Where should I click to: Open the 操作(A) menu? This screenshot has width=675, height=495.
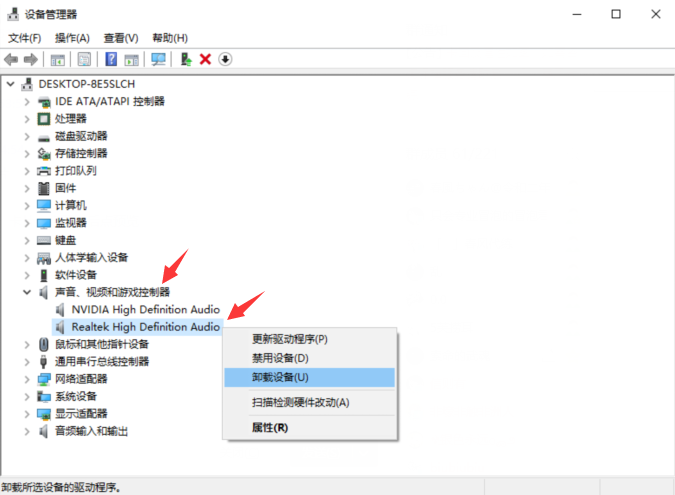pyautogui.click(x=72, y=38)
